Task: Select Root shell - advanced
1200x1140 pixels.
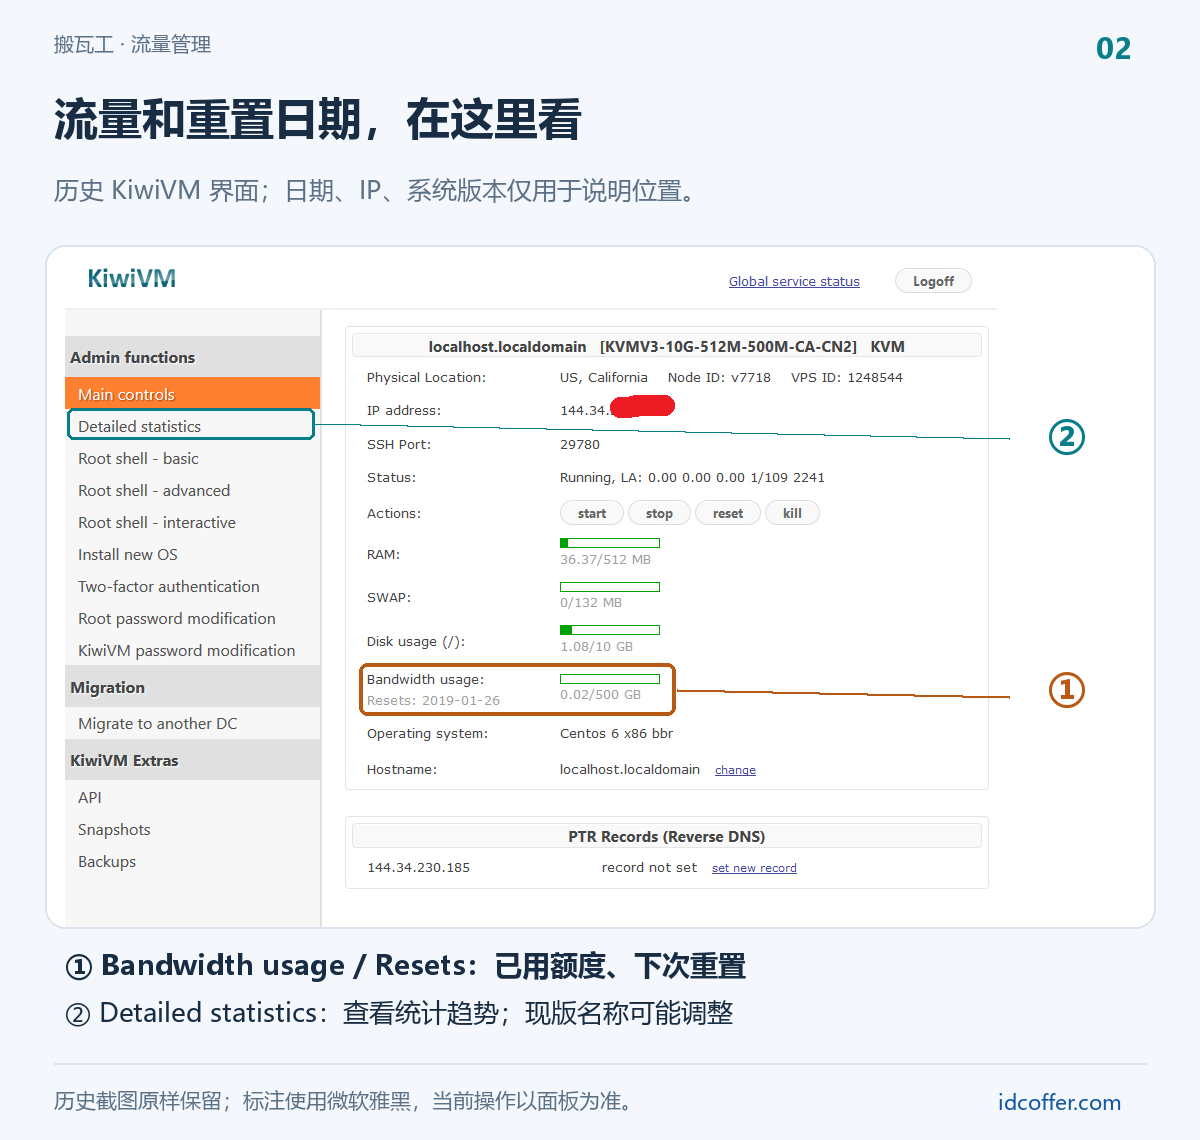Action: (x=154, y=490)
